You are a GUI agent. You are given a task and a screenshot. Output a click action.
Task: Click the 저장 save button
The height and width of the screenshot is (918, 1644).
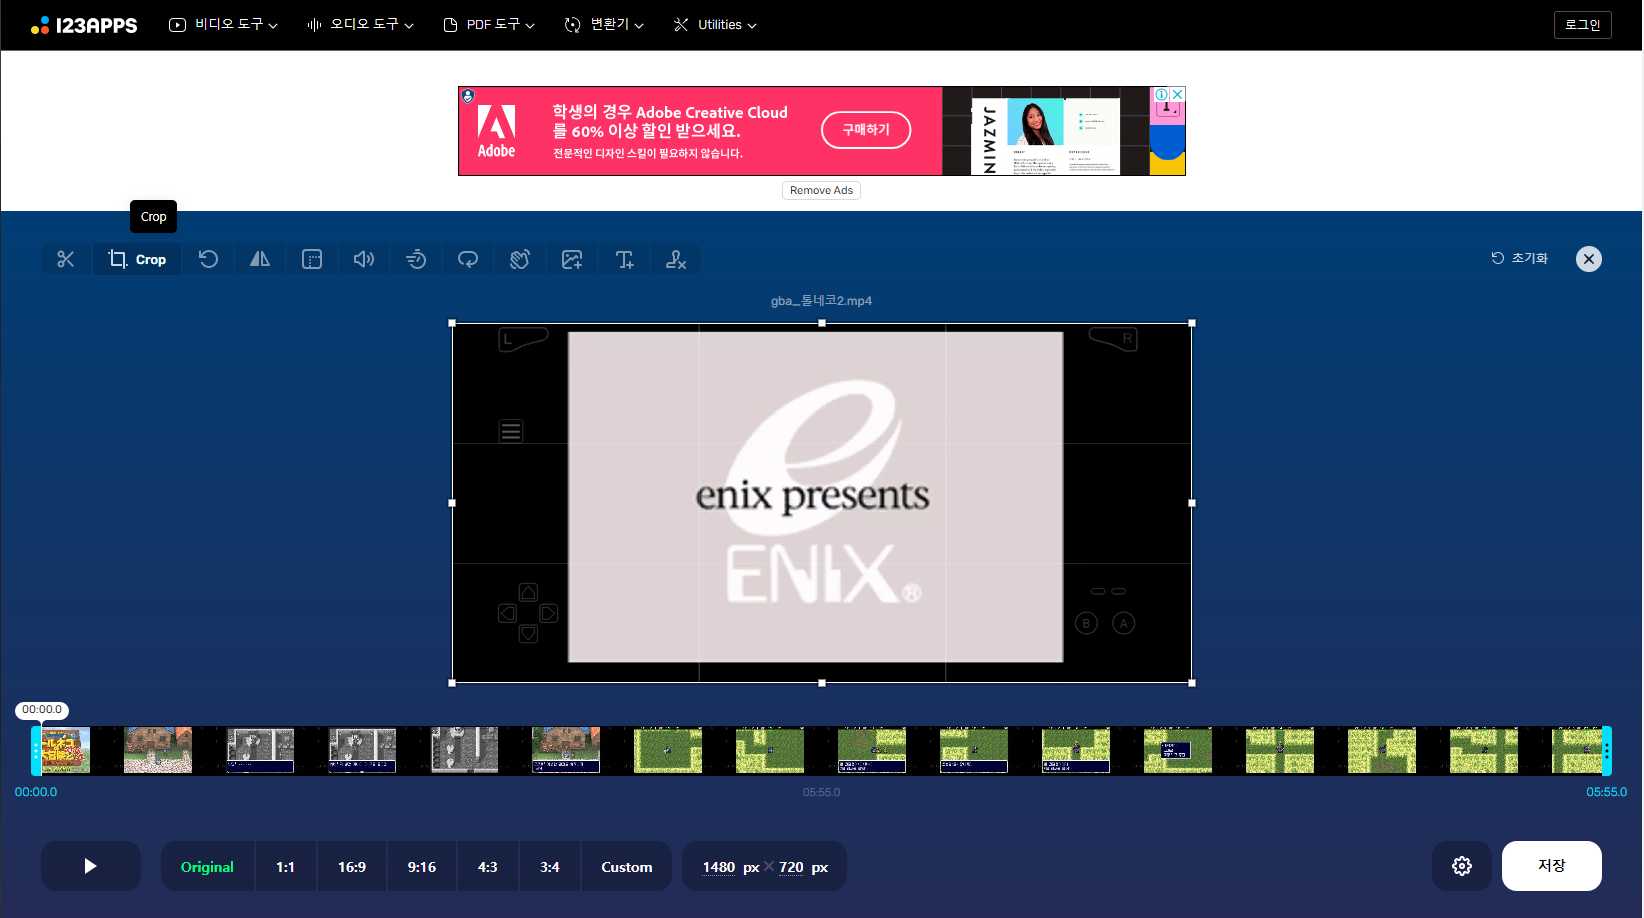point(1552,866)
